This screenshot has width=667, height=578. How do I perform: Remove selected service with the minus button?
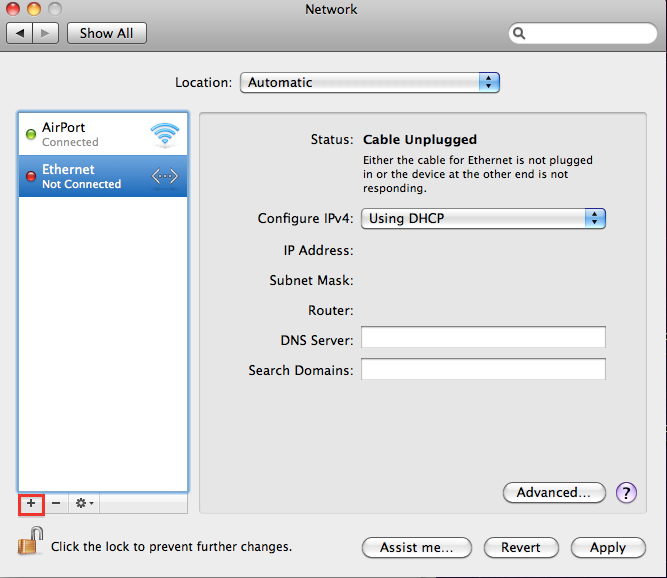(56, 503)
